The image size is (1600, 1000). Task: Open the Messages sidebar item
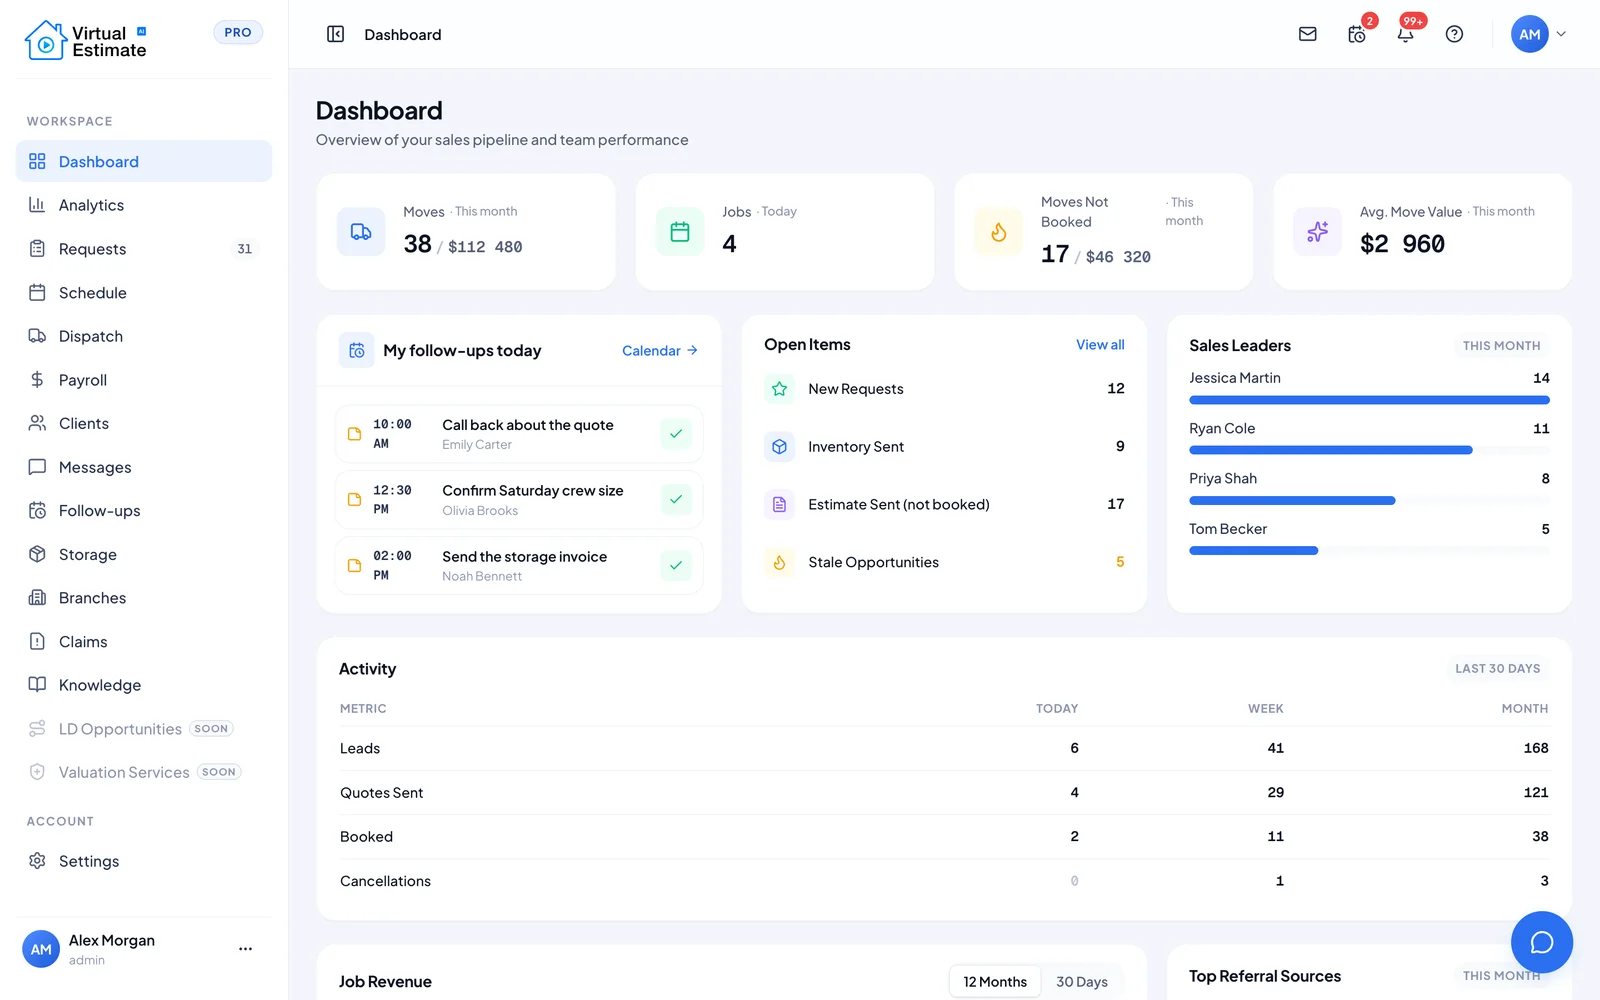click(x=144, y=467)
